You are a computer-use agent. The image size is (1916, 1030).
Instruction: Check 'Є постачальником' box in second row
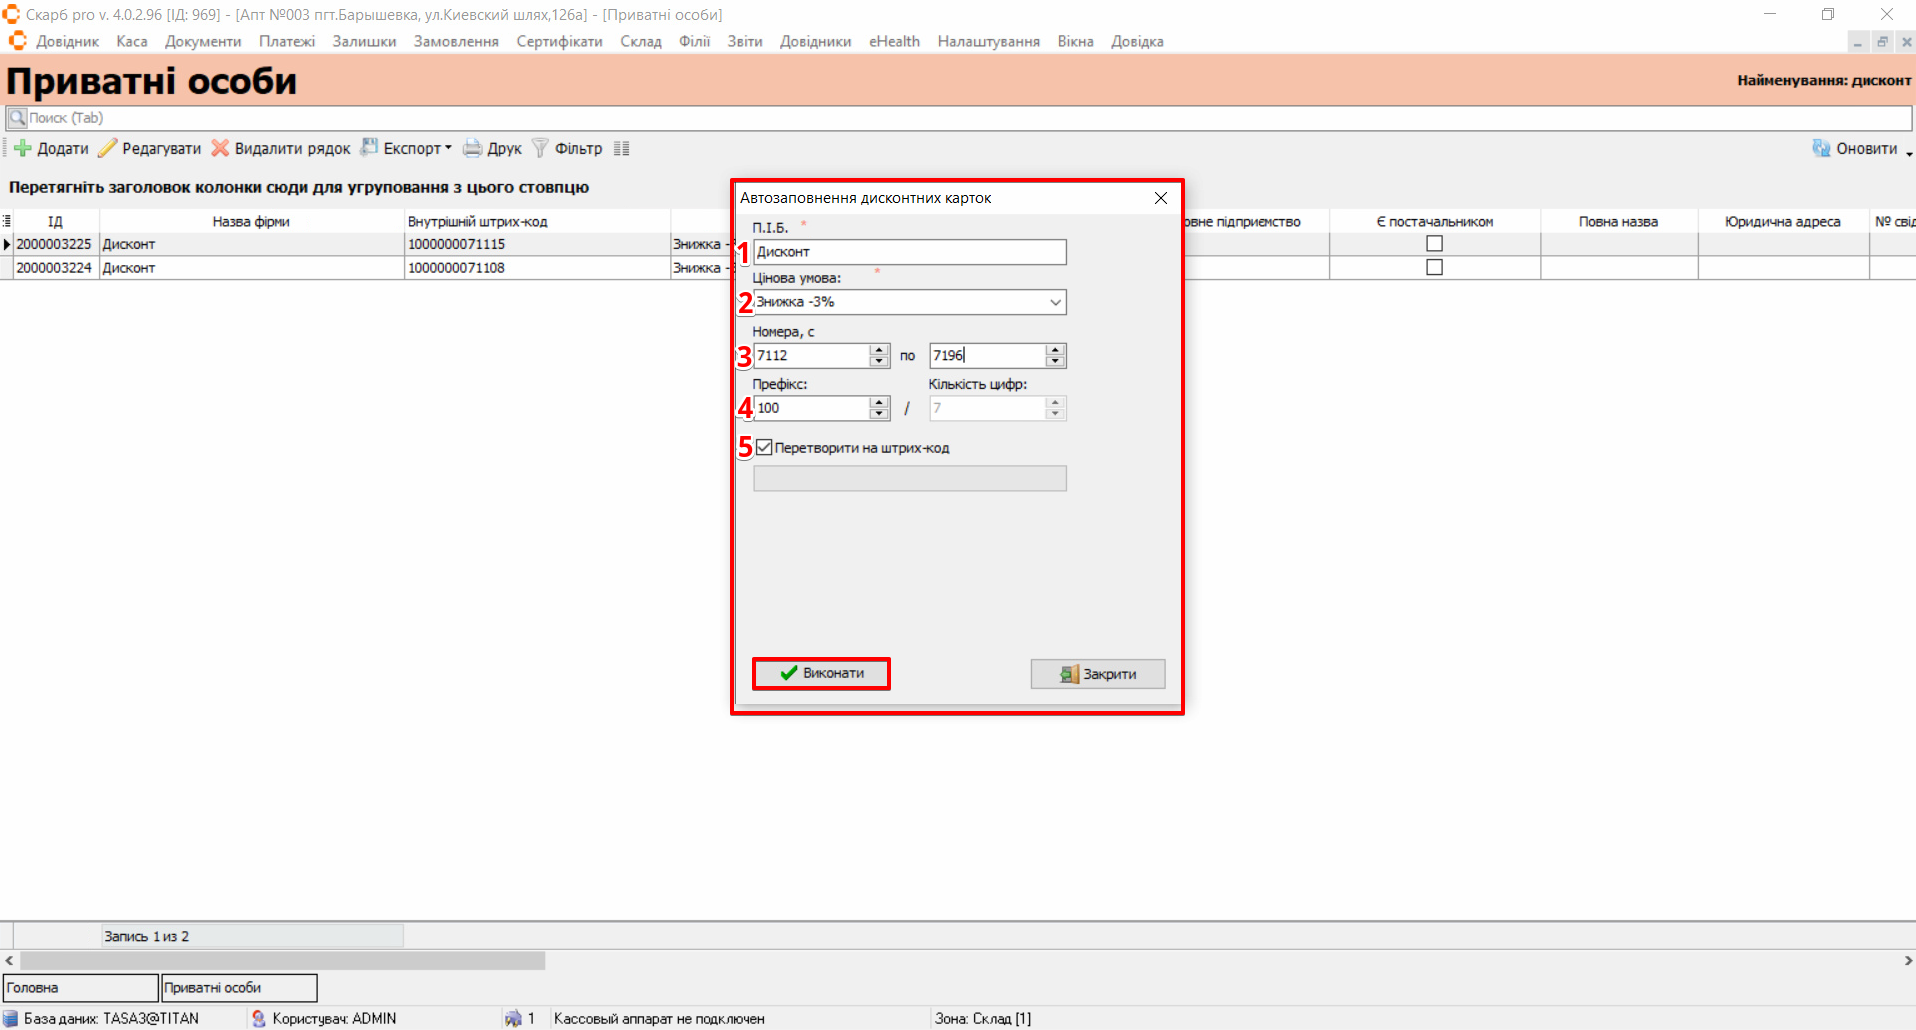pos(1434,268)
